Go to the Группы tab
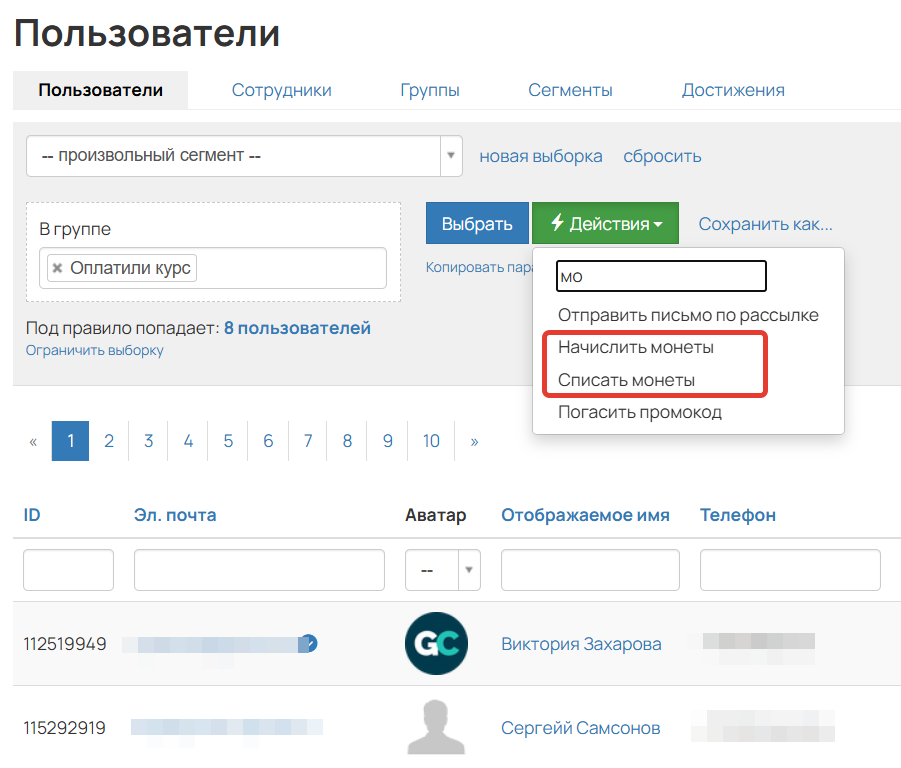This screenshot has height=768, width=901. click(x=430, y=90)
